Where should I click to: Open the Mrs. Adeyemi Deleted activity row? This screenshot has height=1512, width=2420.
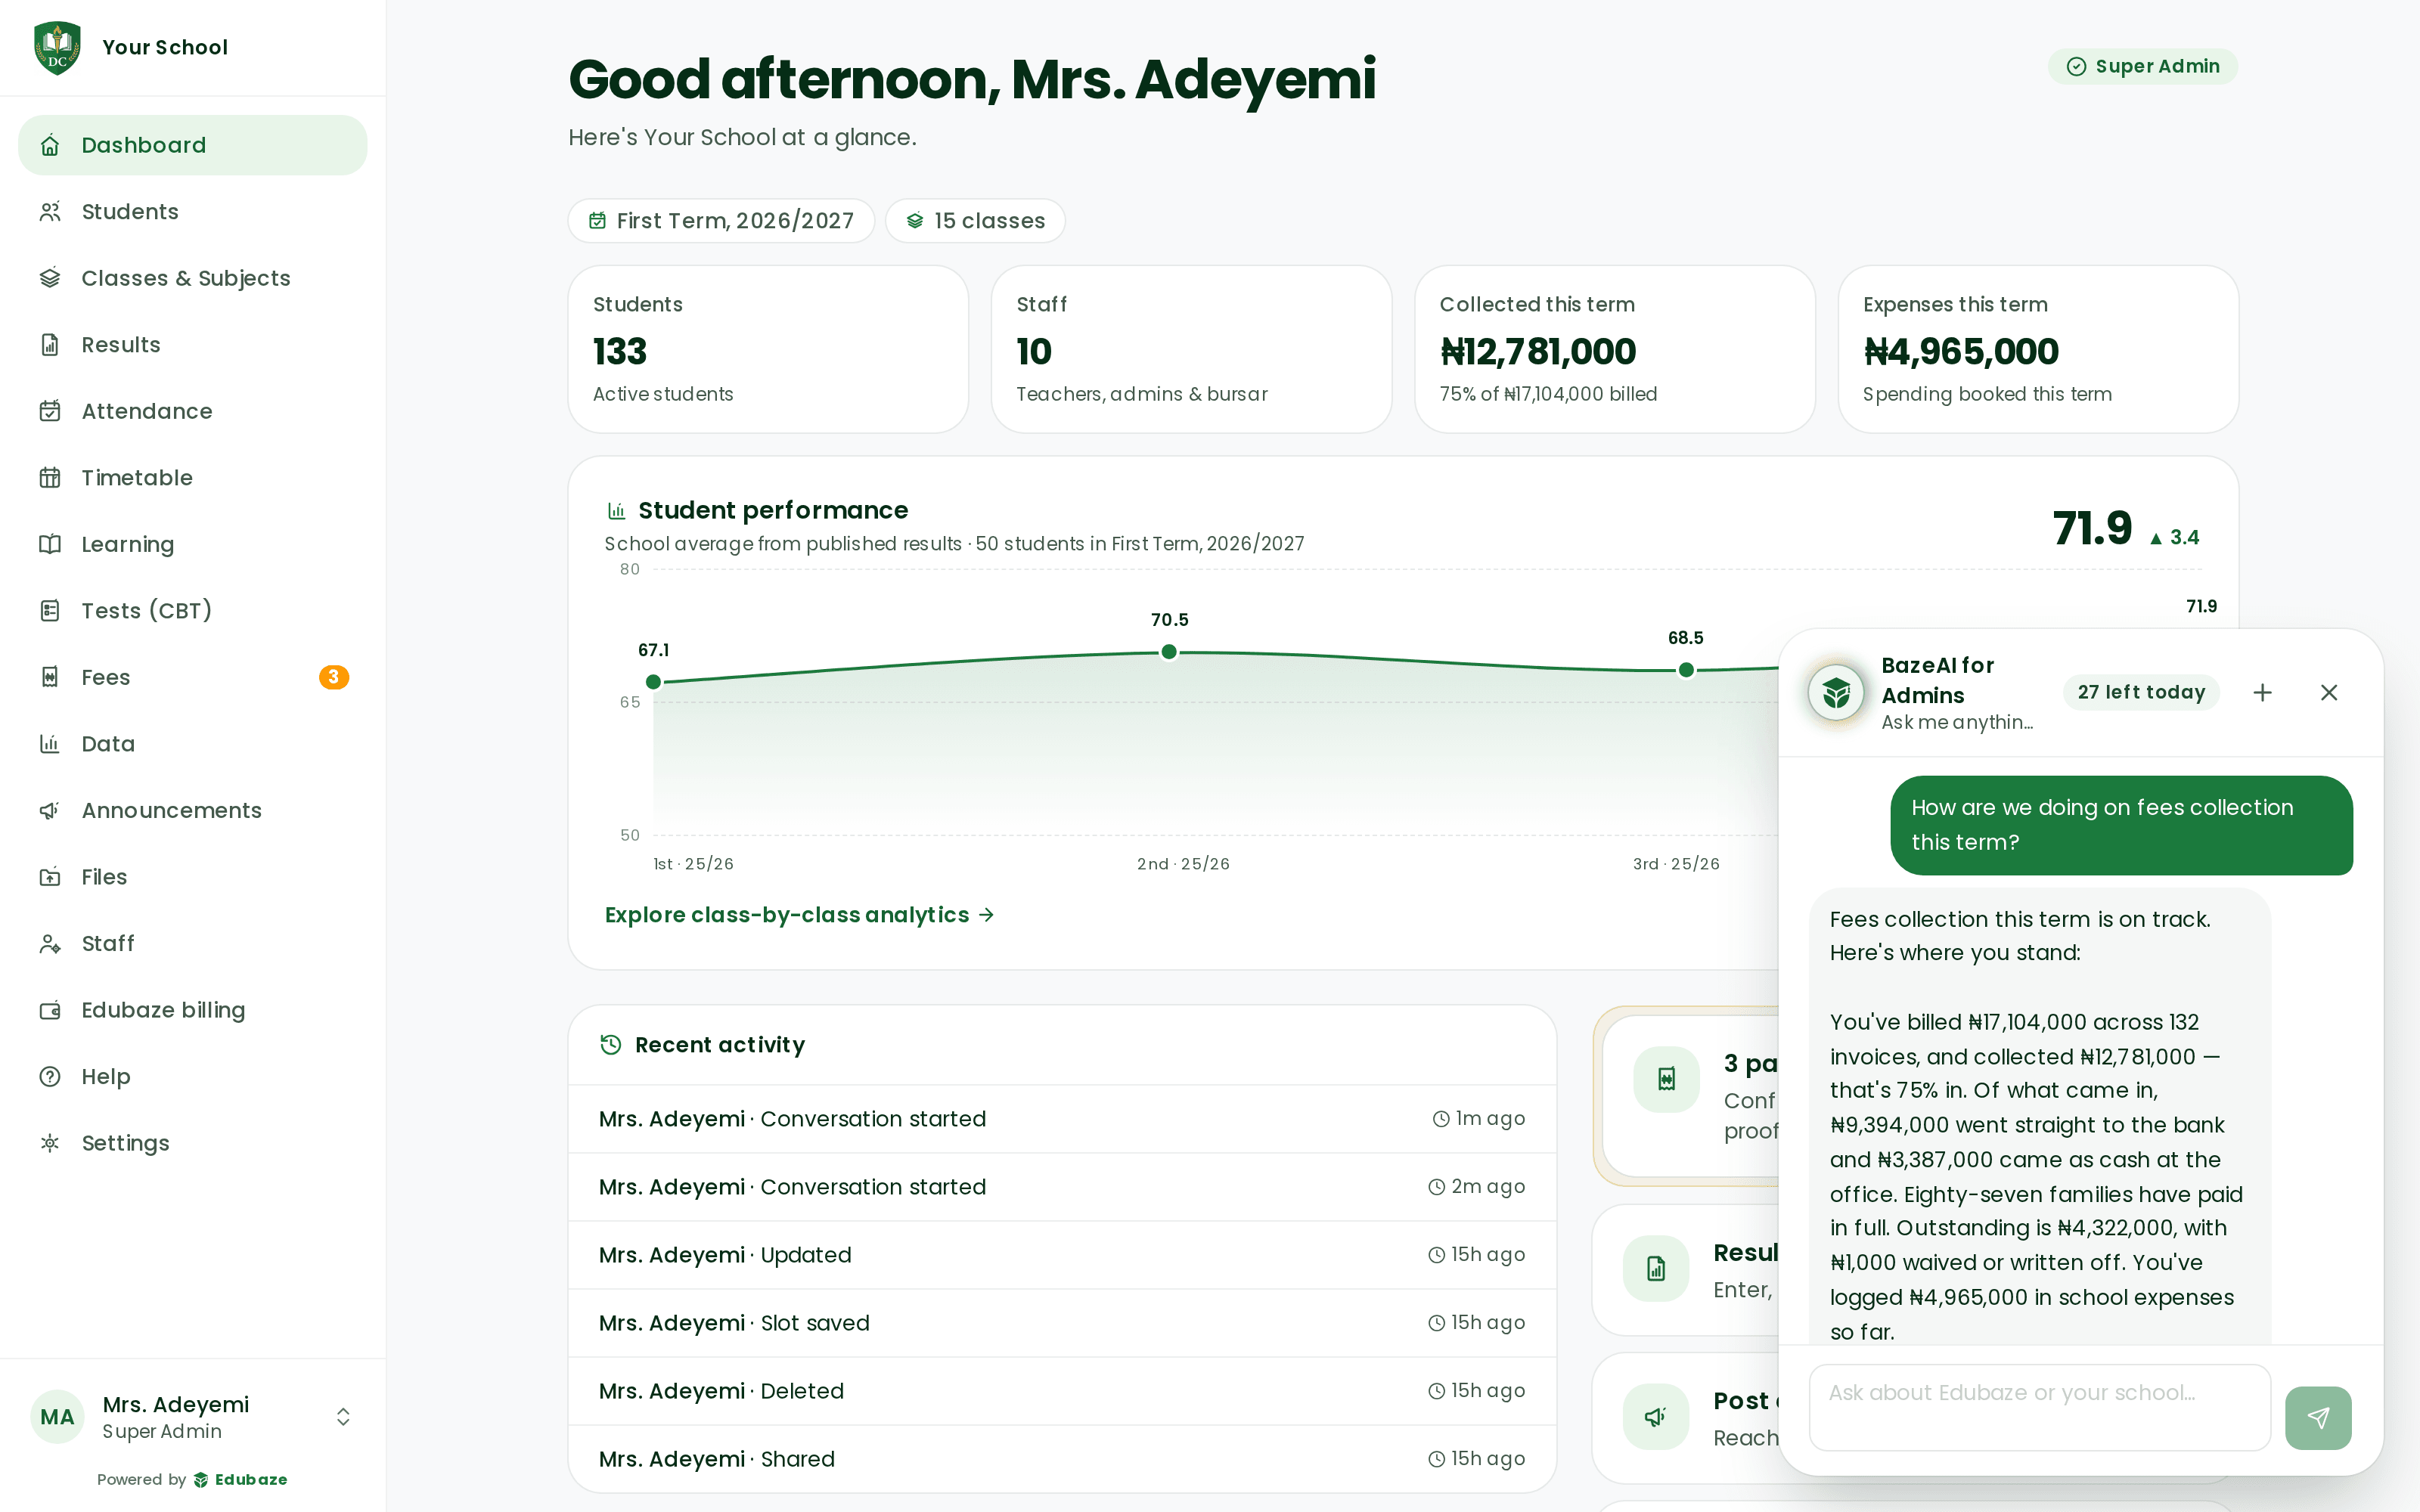click(1062, 1391)
